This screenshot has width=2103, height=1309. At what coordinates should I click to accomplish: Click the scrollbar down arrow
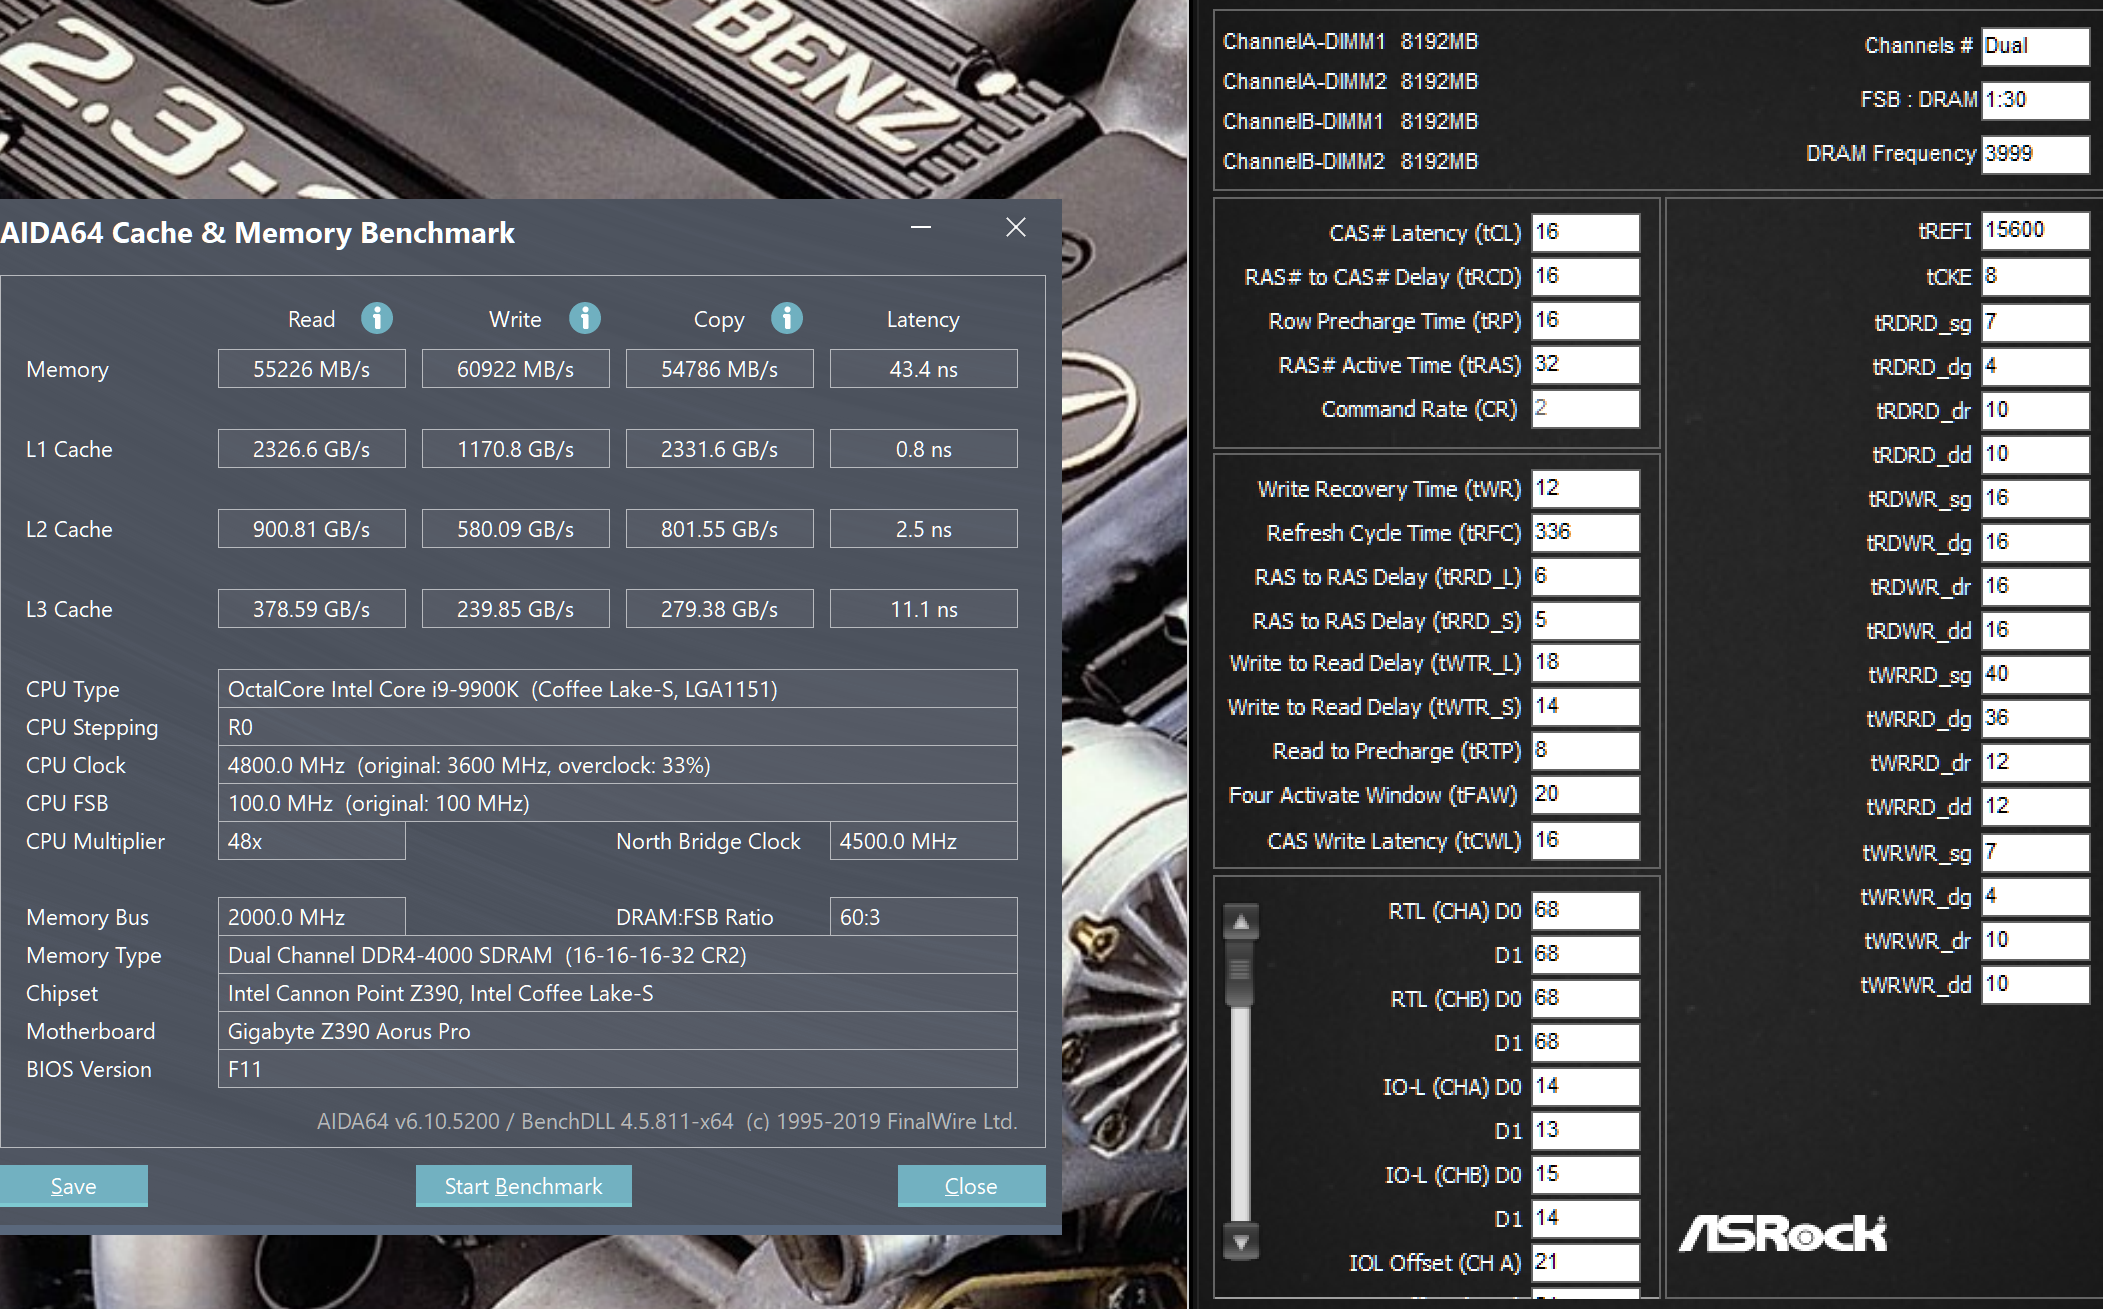click(x=1241, y=1243)
